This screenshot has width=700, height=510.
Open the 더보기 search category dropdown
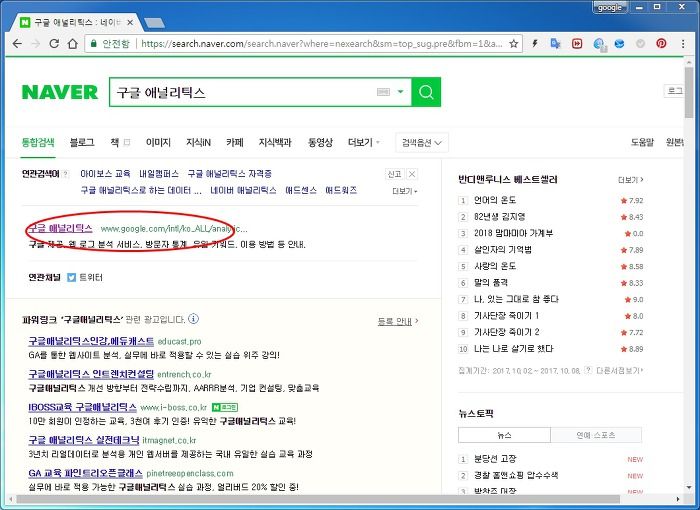click(363, 142)
